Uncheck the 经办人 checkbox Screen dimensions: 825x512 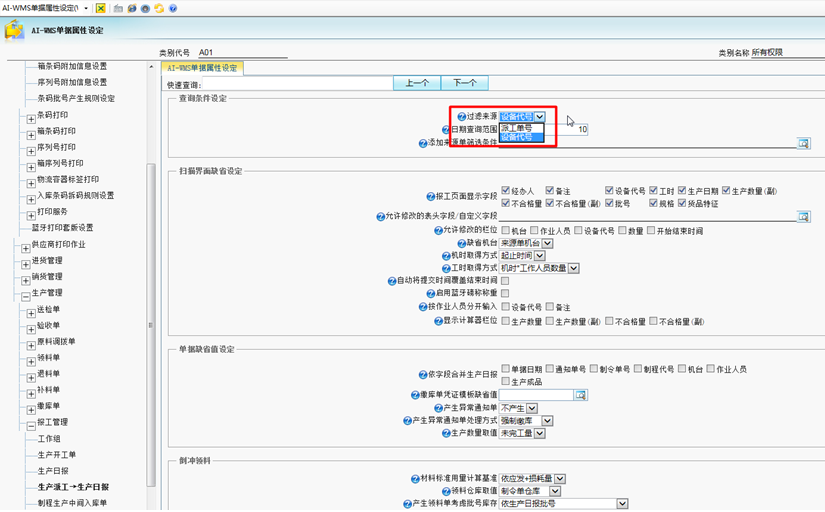[504, 190]
